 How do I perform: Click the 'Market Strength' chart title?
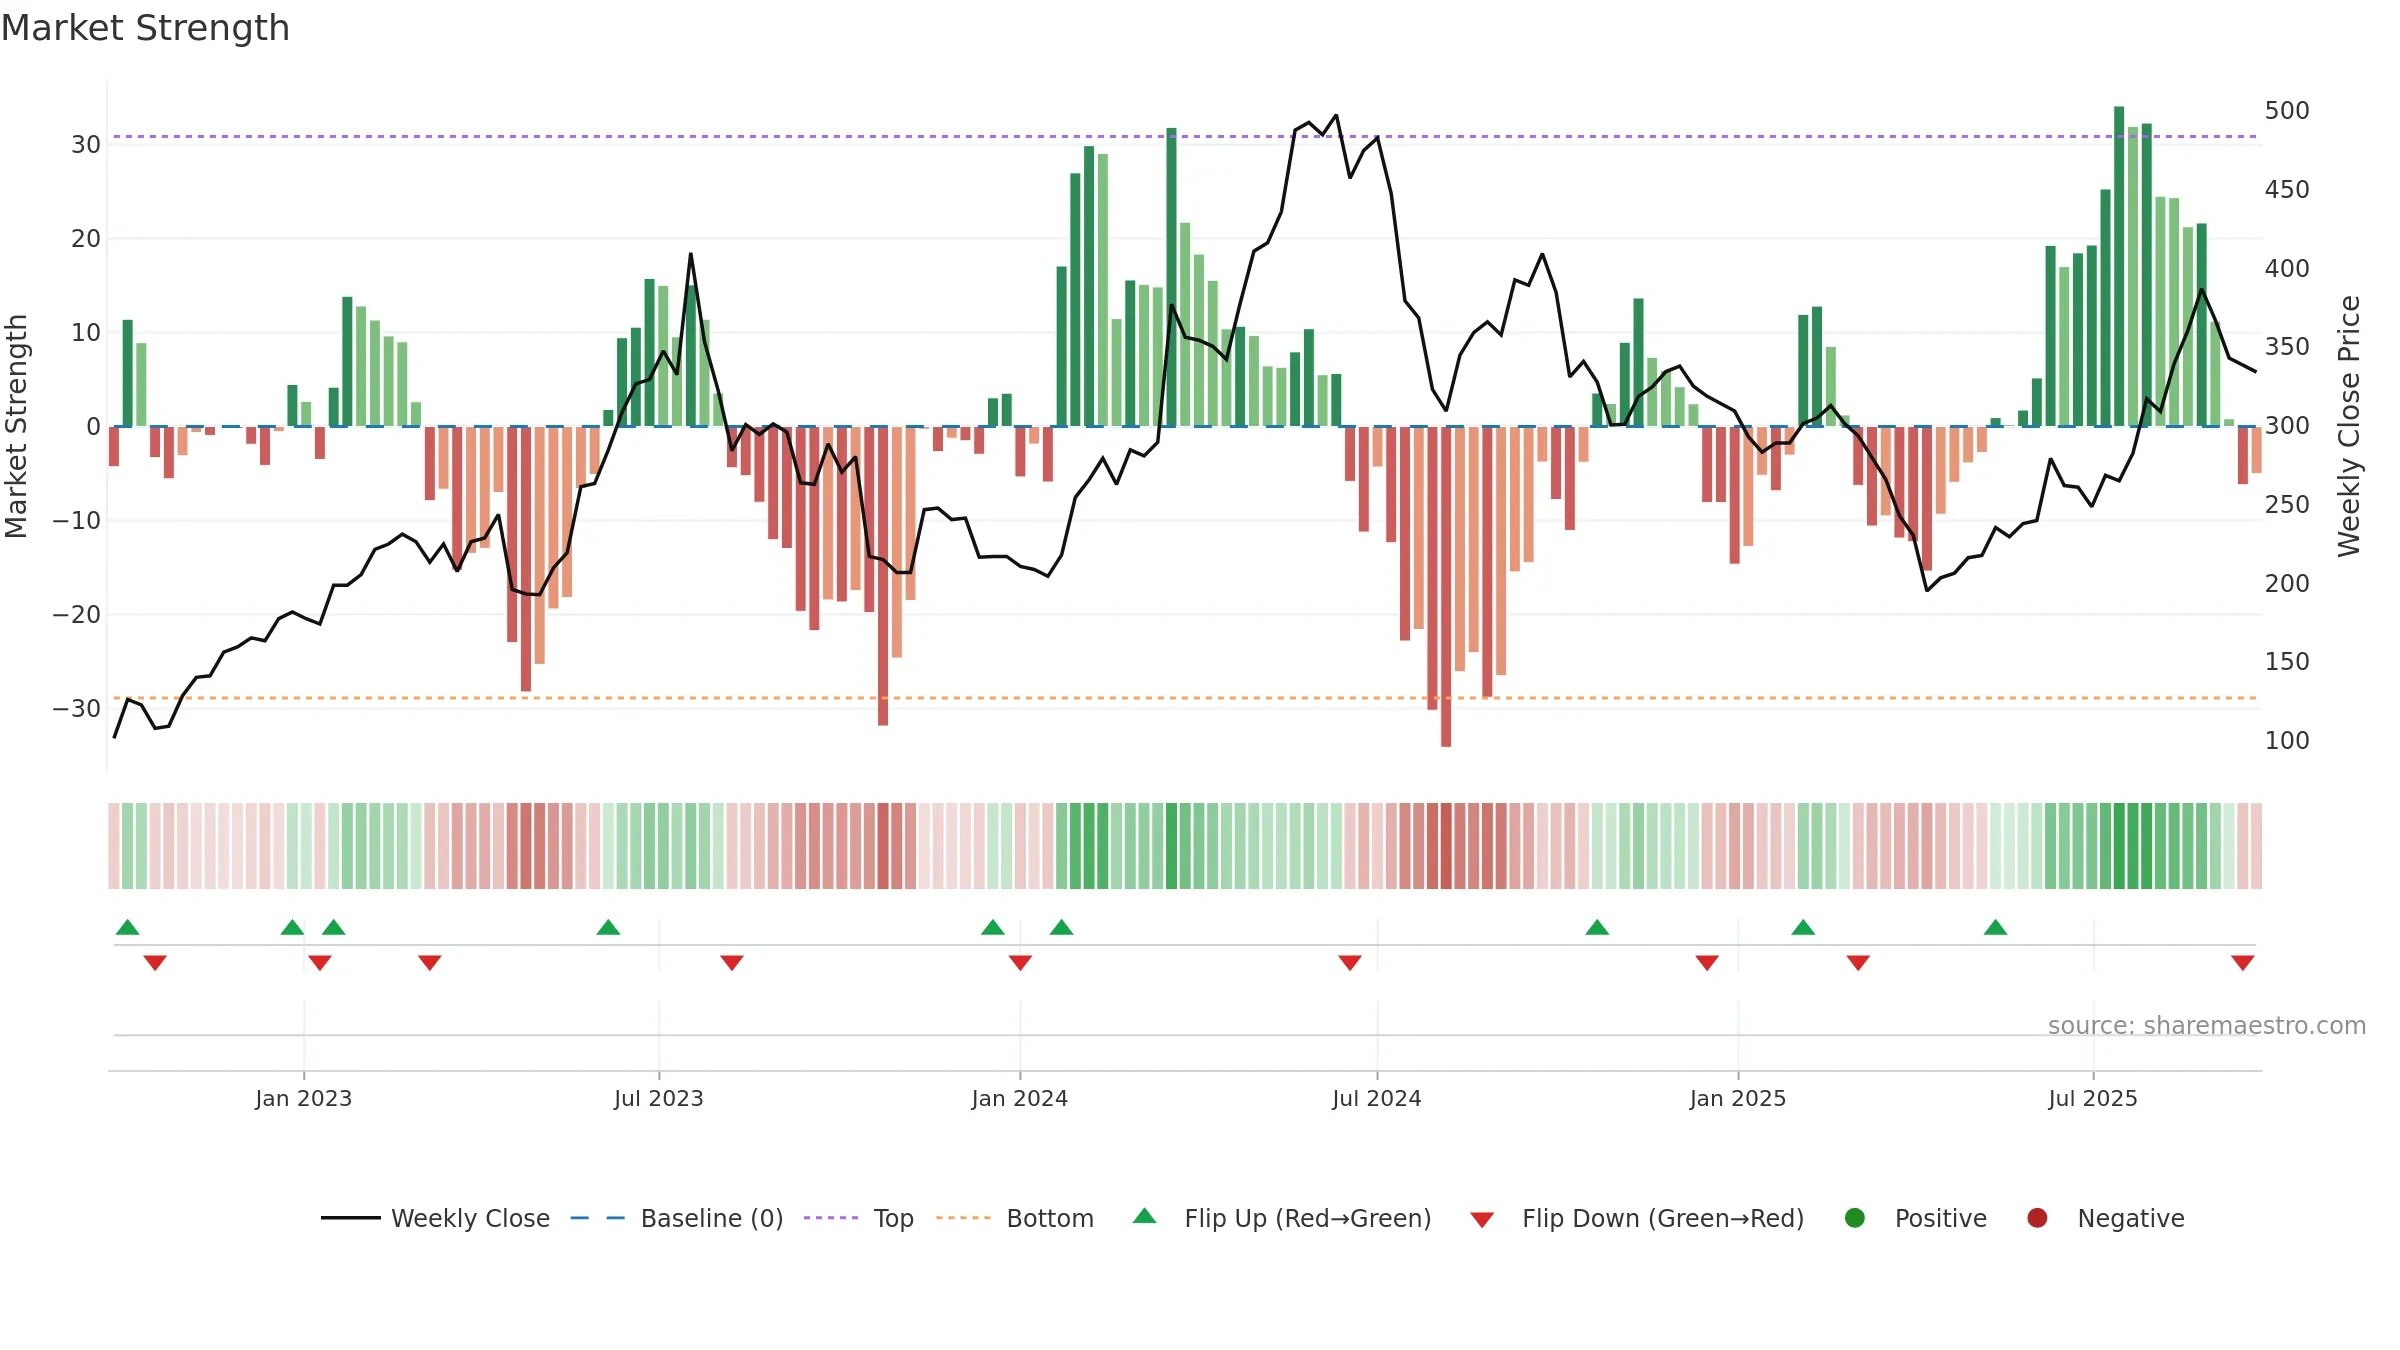point(145,28)
